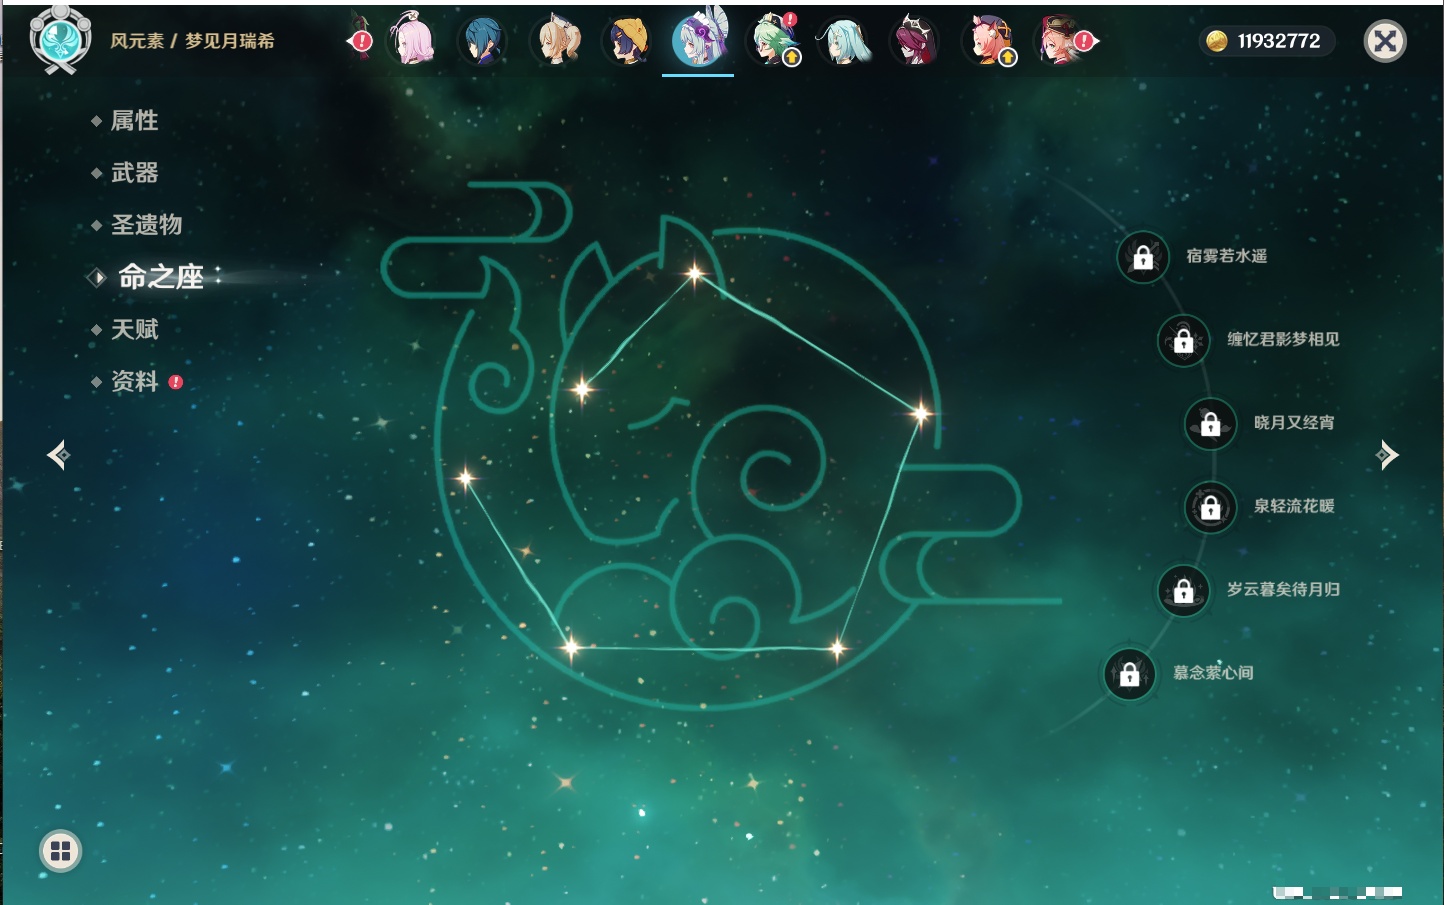This screenshot has width=1444, height=905.
Task: Select the dark blue-haired character portrait
Action: pyautogui.click(x=483, y=41)
